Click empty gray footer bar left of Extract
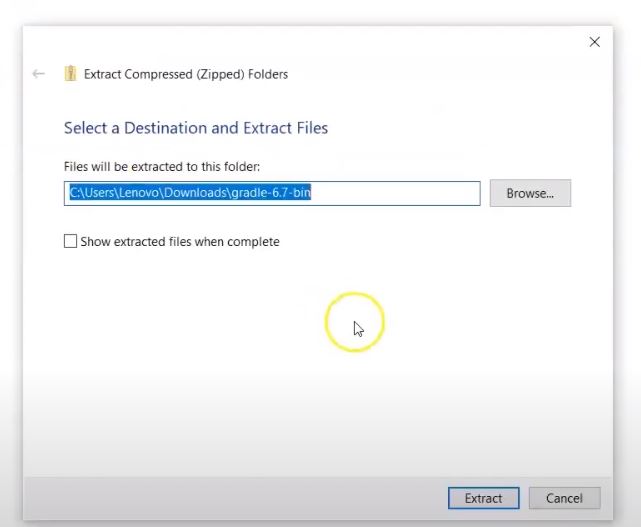This screenshot has width=641, height=527. (x=235, y=498)
